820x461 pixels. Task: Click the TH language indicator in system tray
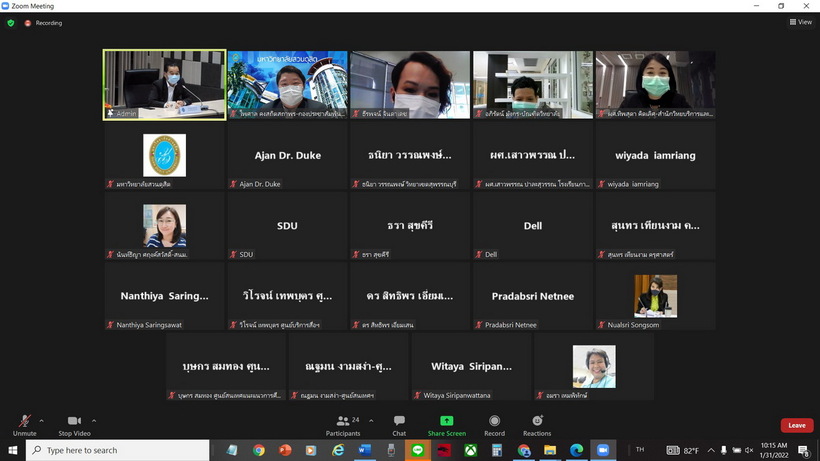coord(640,450)
